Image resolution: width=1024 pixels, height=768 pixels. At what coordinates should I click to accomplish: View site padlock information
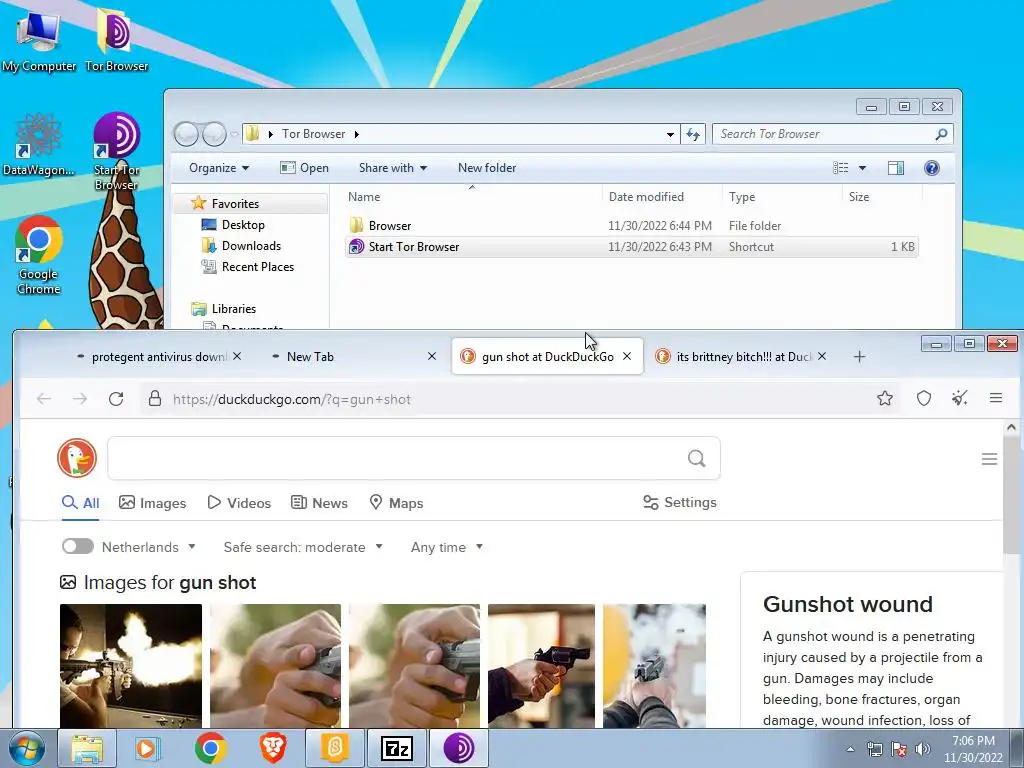(x=155, y=399)
